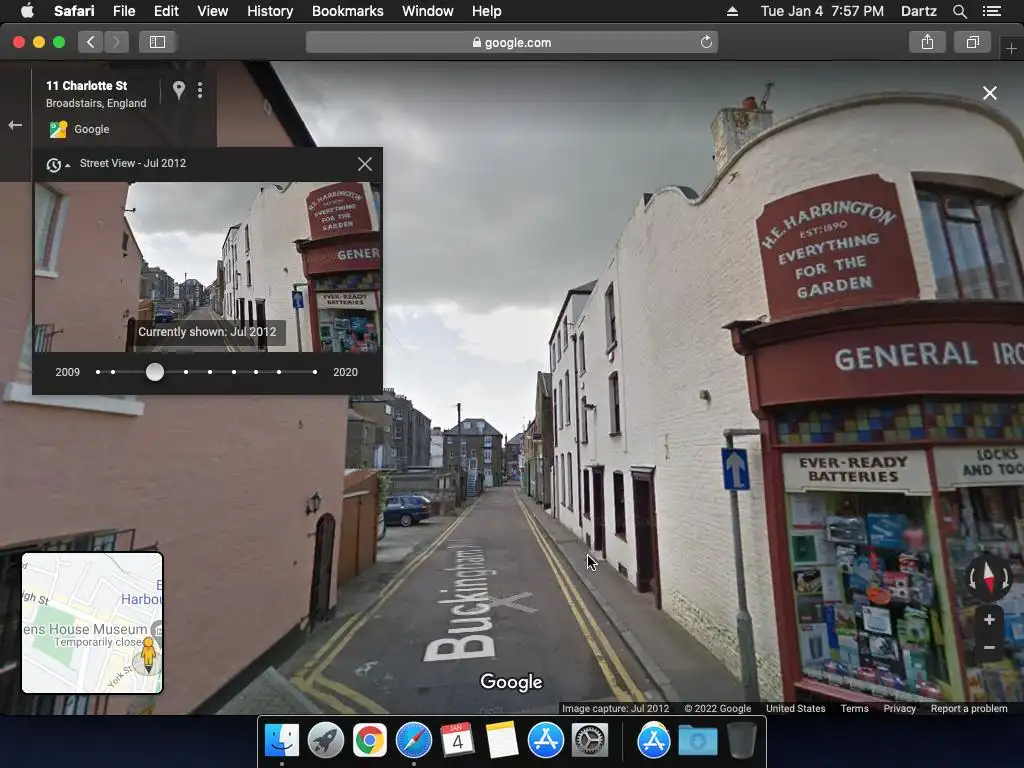This screenshot has width=1024, height=768.
Task: Open a new Safari tab
Action: [x=1011, y=48]
